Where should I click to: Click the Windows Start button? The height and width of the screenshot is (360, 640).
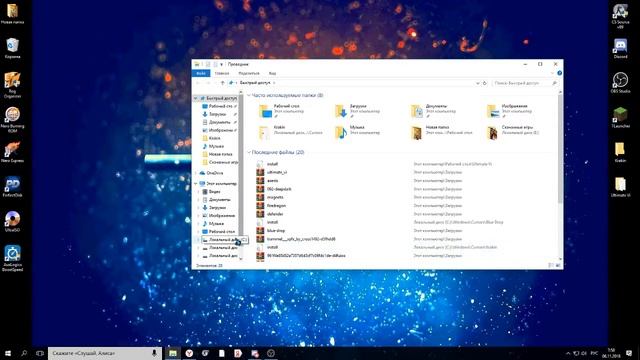click(x=7, y=353)
